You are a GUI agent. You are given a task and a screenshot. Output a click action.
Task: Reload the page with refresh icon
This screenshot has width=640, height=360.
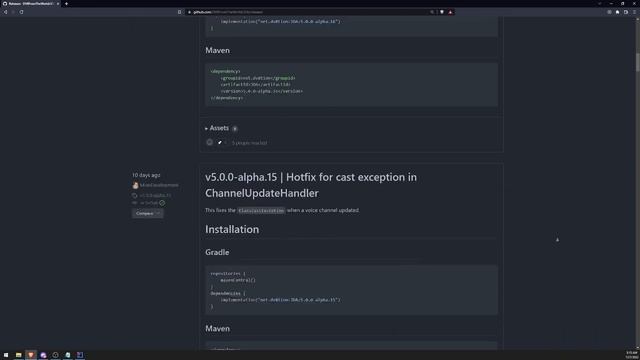coord(21,12)
